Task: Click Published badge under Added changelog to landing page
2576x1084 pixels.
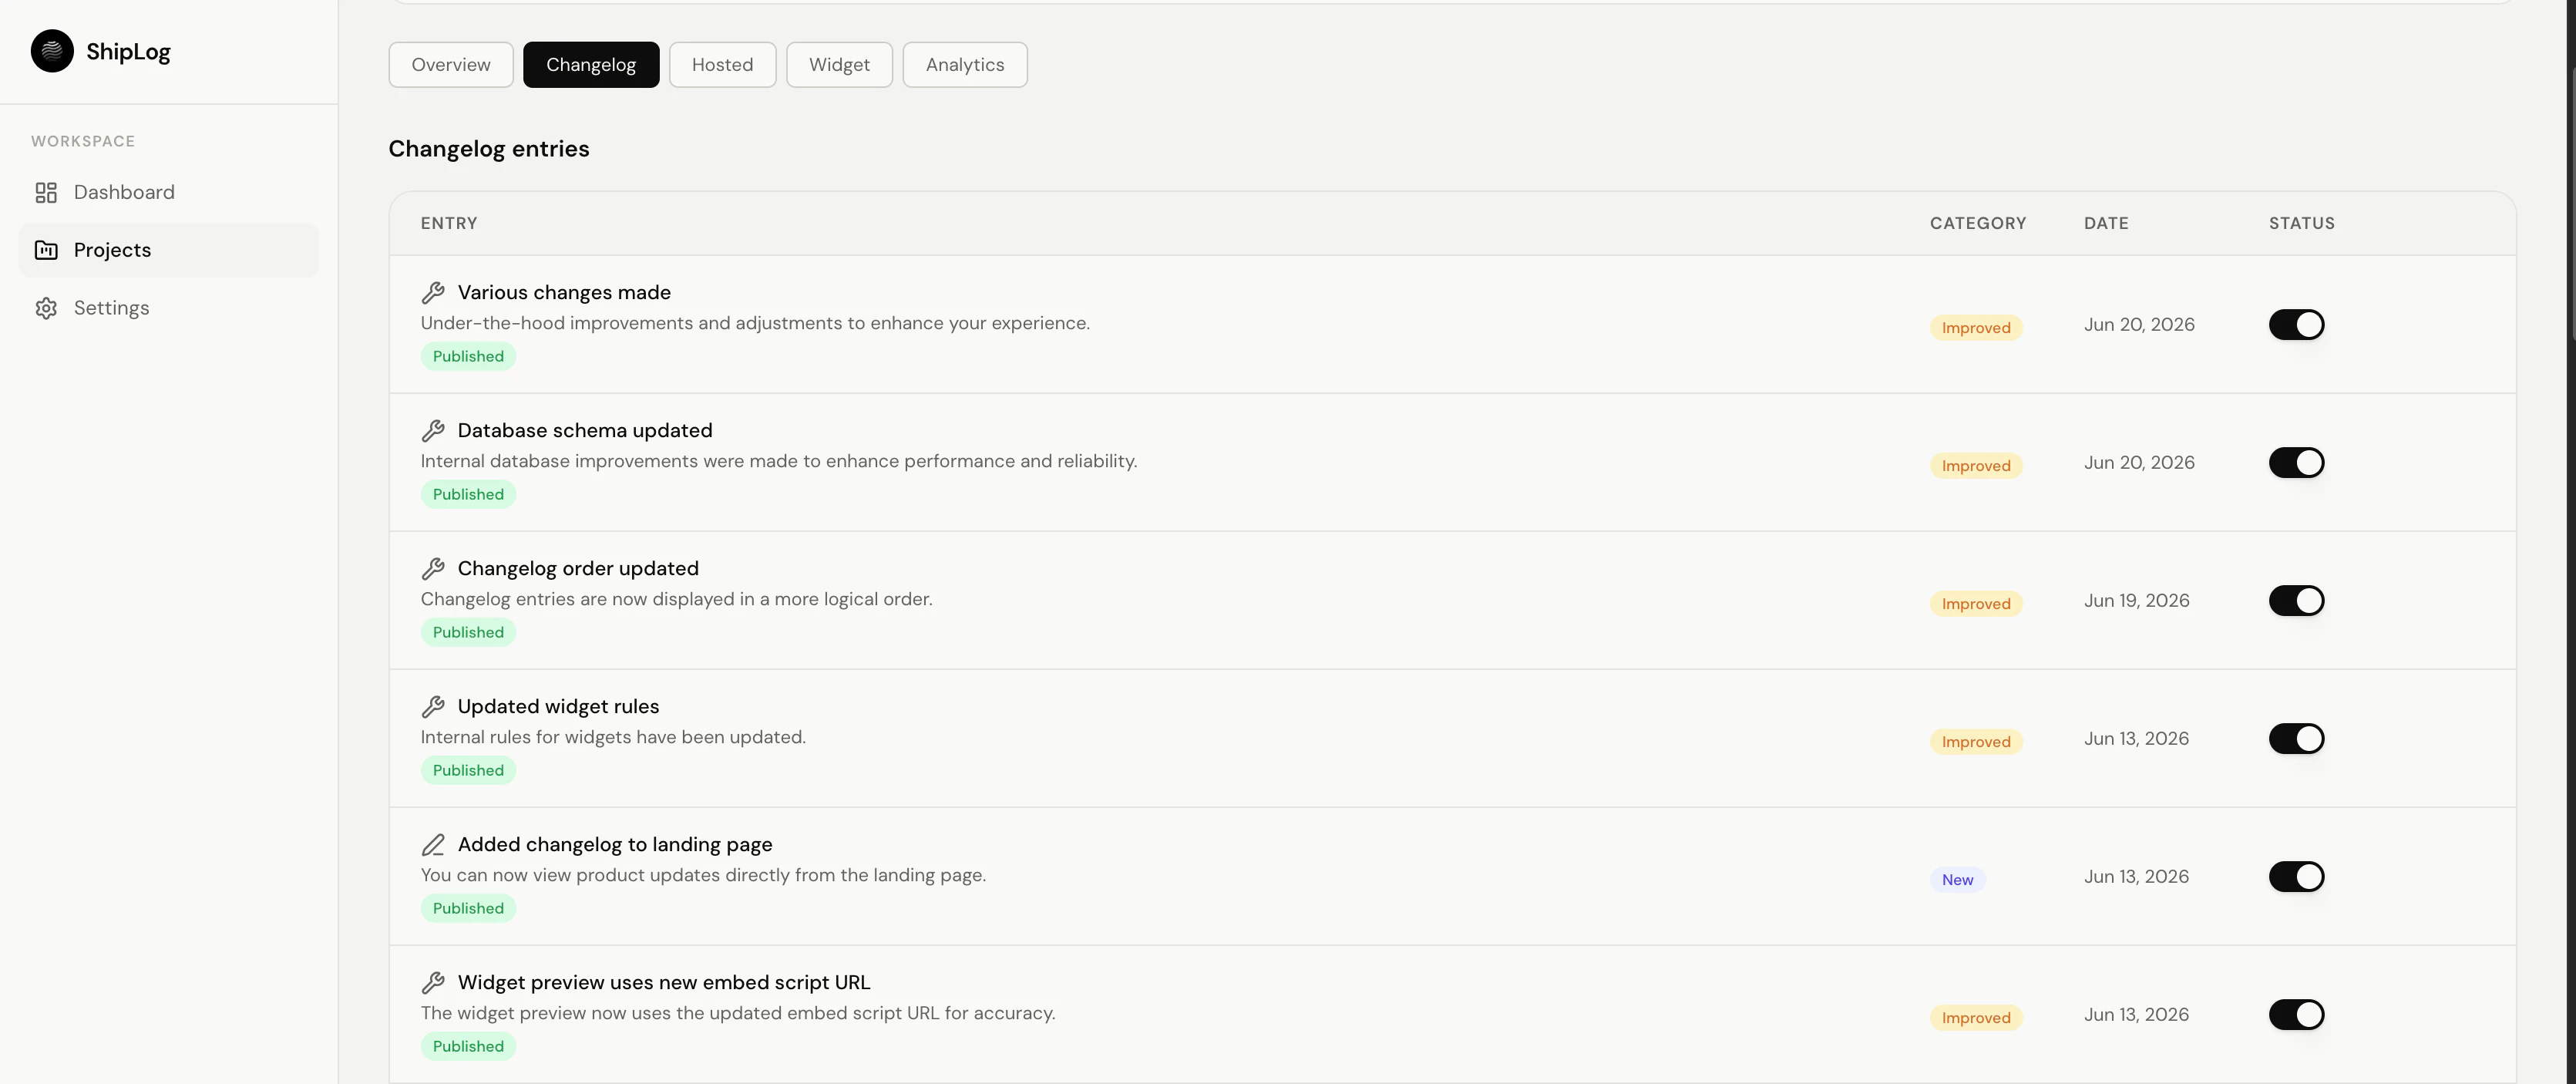Action: (468, 909)
